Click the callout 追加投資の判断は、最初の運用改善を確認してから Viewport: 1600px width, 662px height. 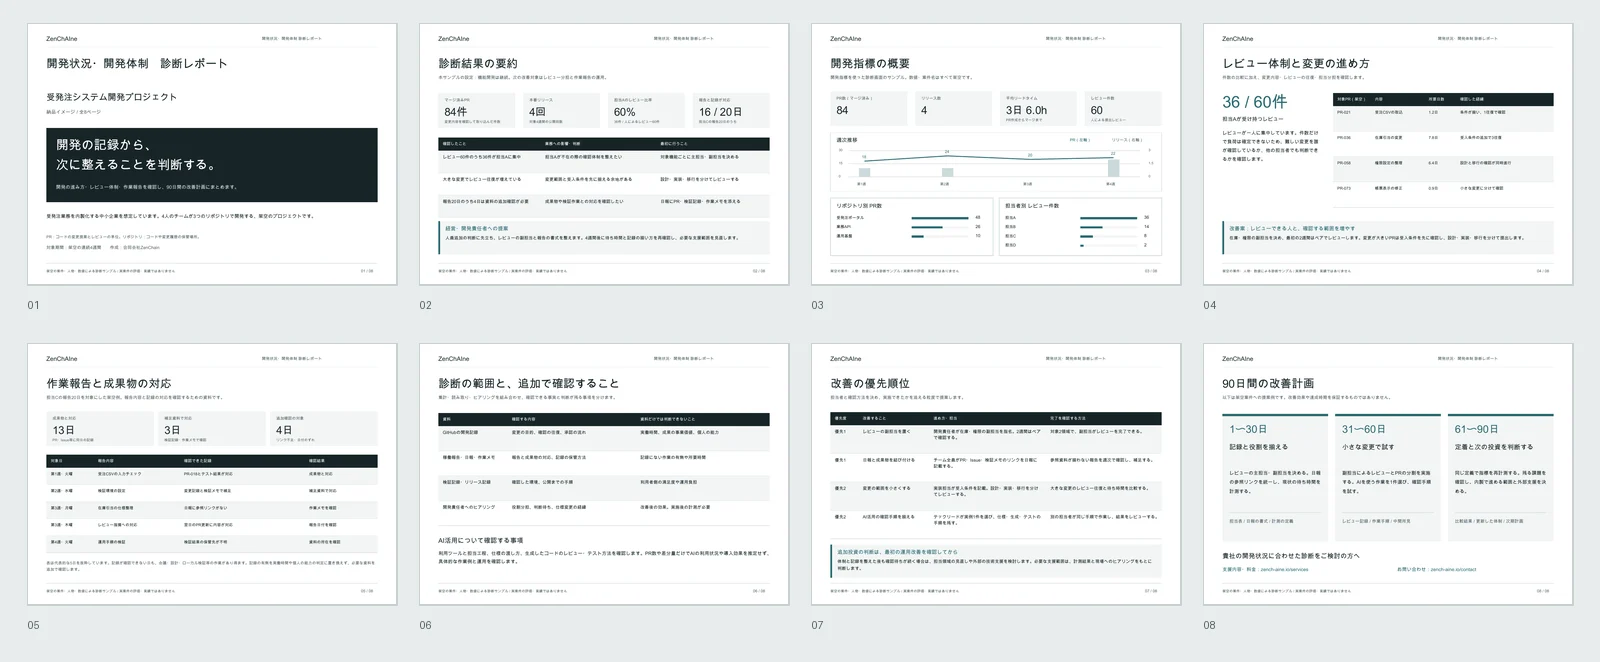click(x=996, y=560)
